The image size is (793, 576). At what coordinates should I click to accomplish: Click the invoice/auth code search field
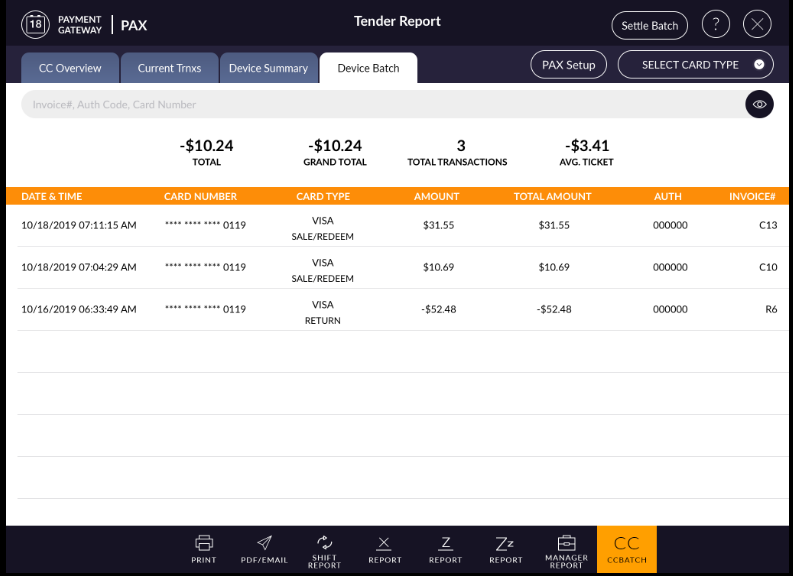380,104
